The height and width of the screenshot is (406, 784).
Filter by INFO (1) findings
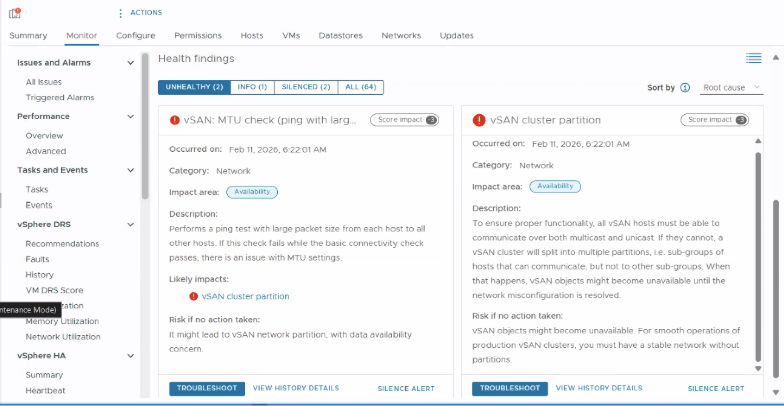[252, 87]
